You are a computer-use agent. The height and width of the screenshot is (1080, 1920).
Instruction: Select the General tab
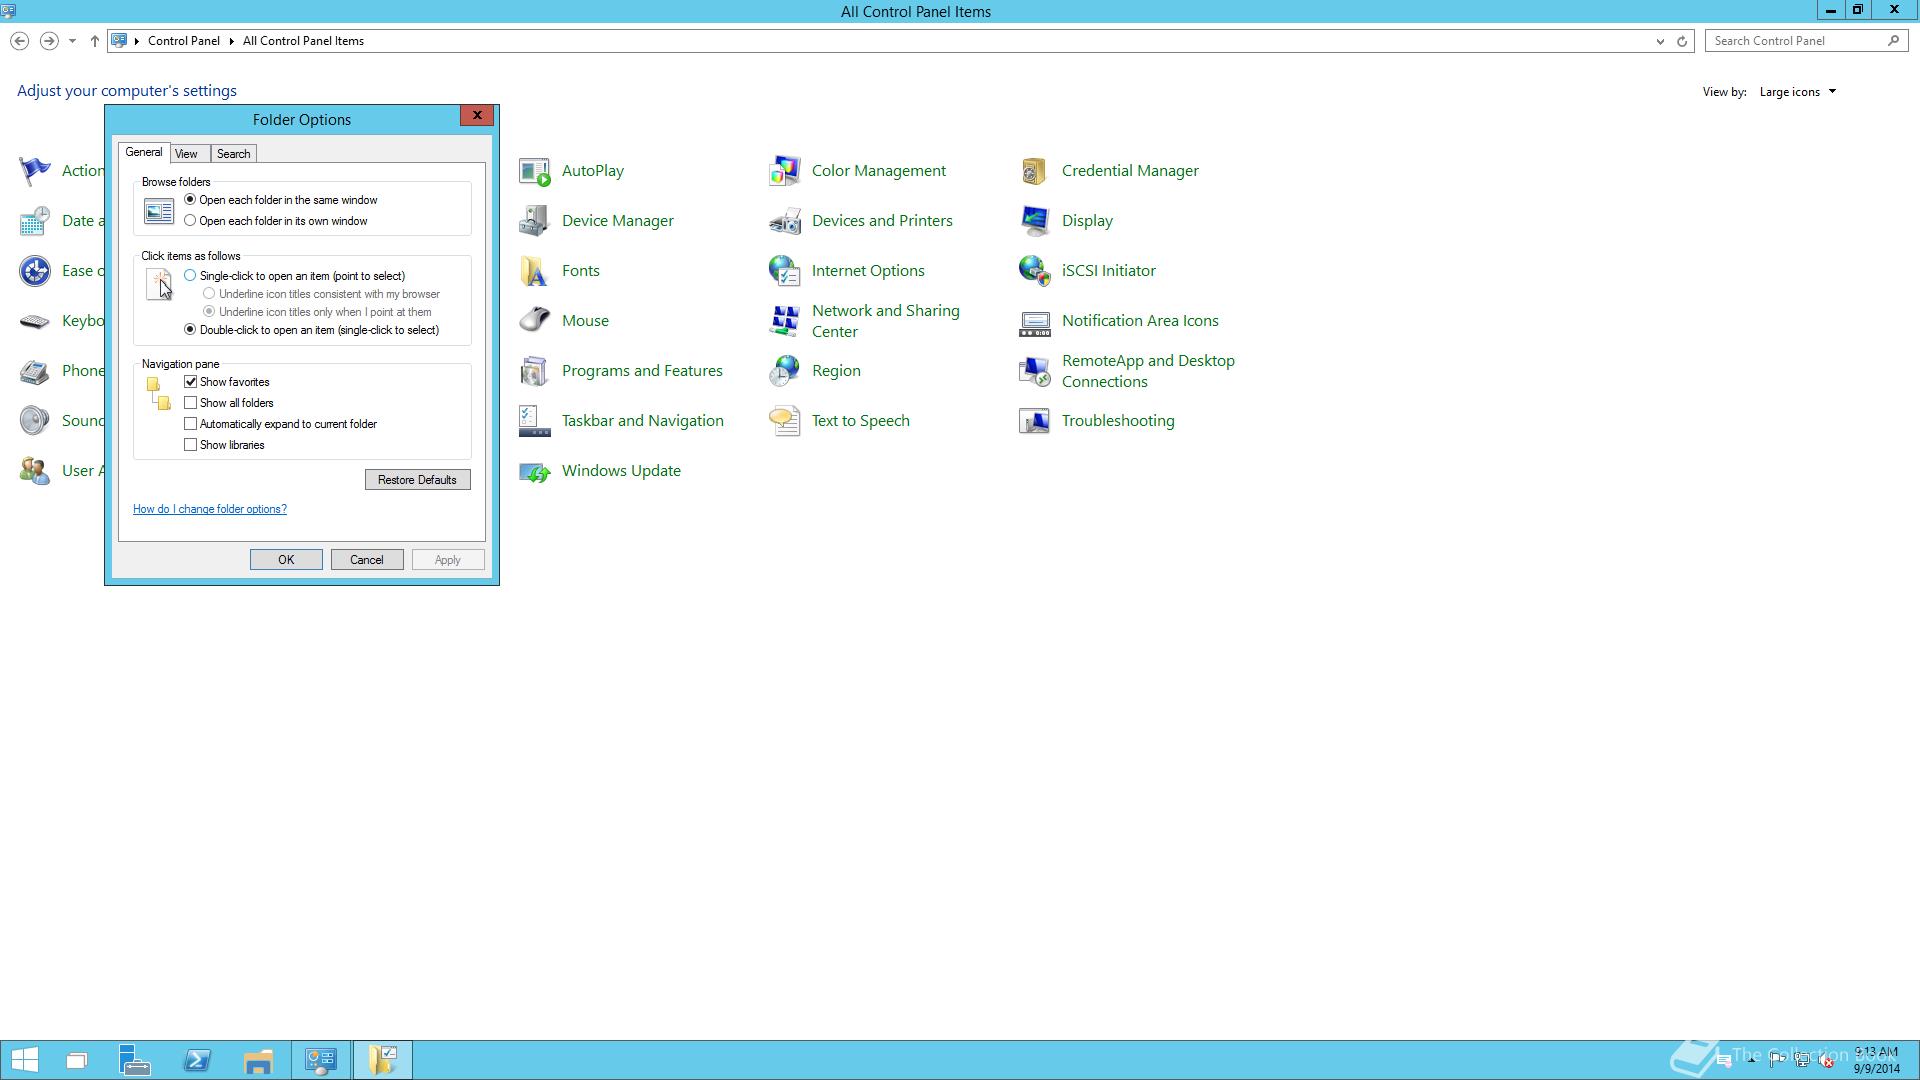click(144, 152)
